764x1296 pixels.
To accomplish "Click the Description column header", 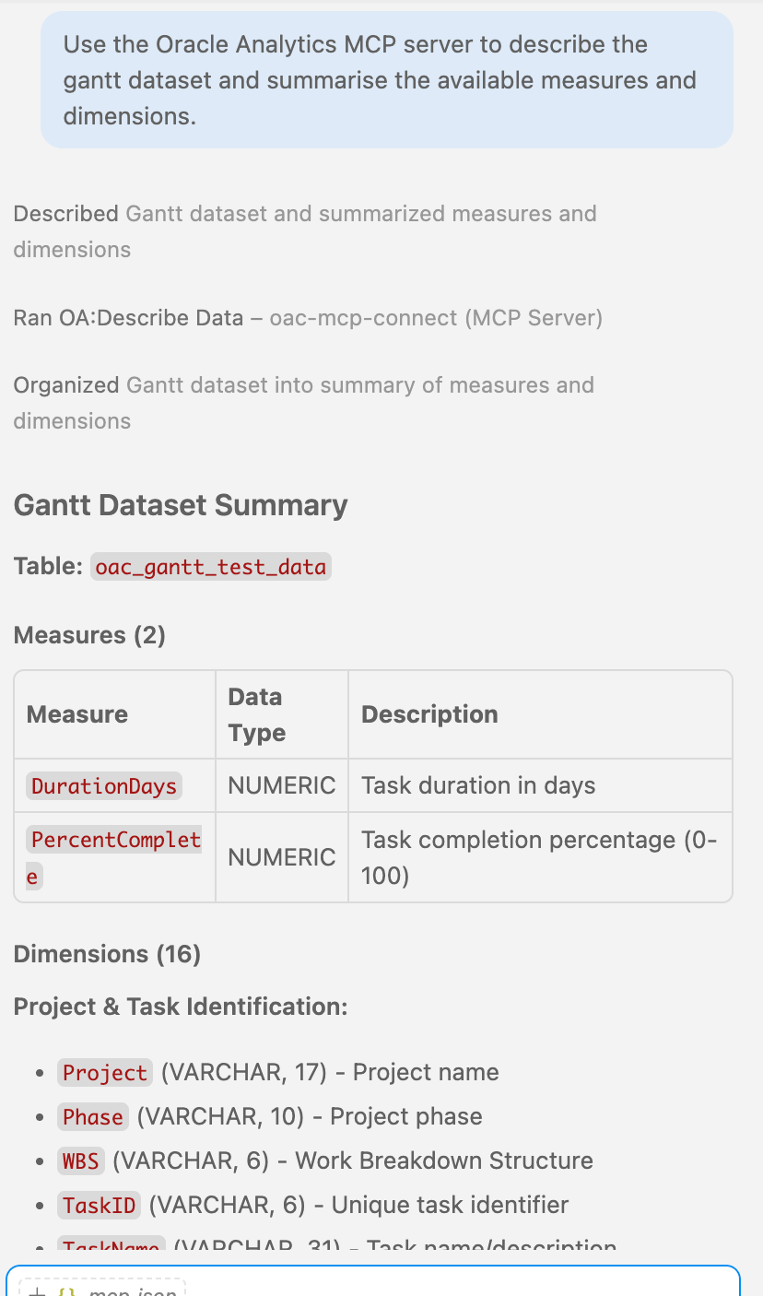I will (x=430, y=714).
